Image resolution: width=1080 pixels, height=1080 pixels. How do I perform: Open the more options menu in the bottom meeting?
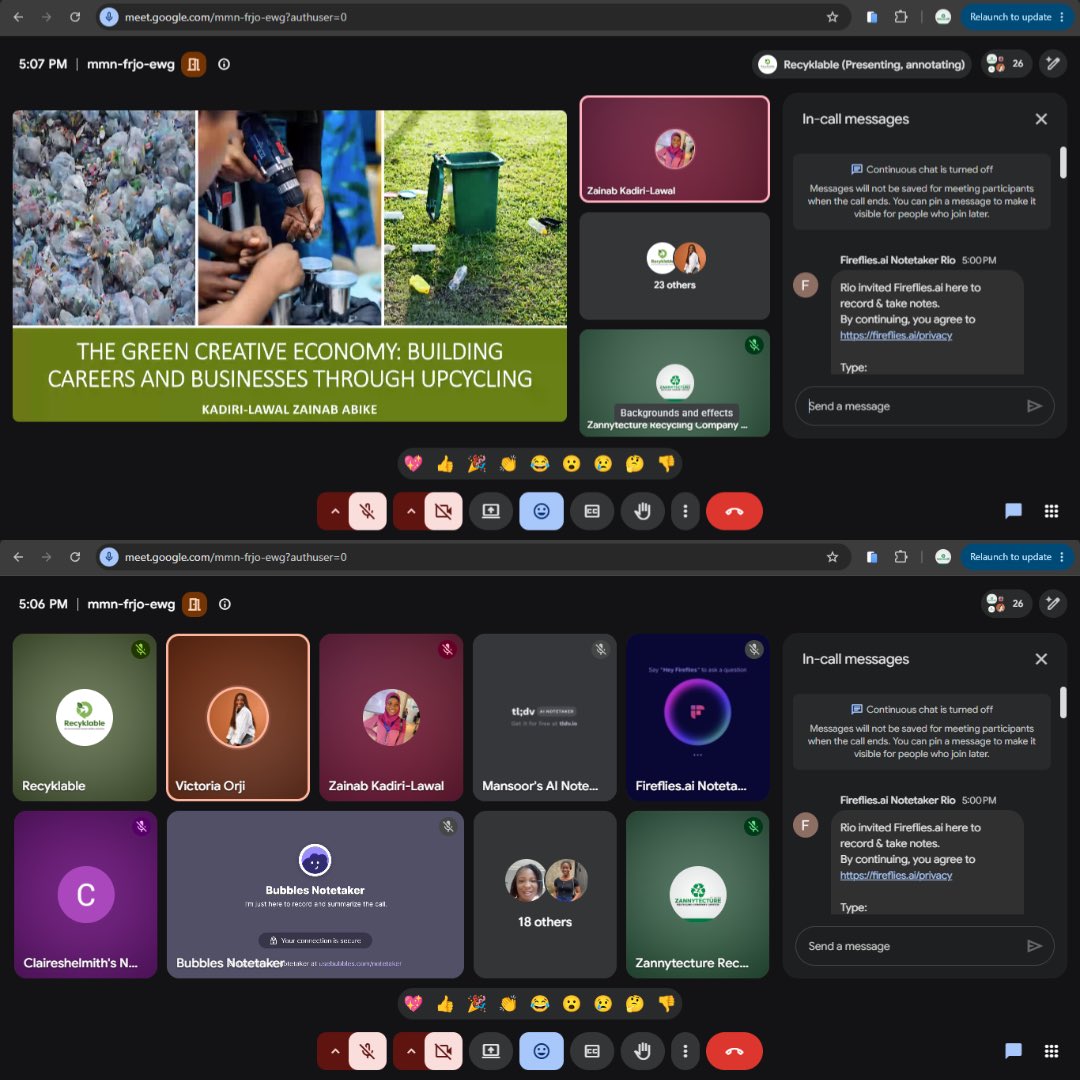coord(685,1051)
